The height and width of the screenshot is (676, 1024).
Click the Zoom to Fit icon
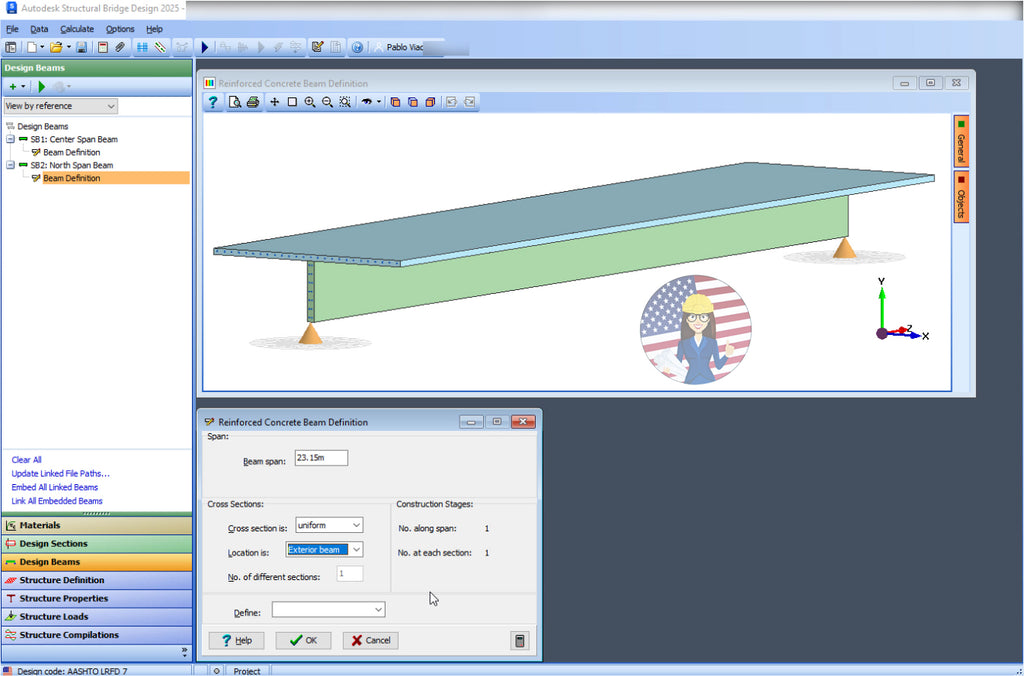click(345, 102)
